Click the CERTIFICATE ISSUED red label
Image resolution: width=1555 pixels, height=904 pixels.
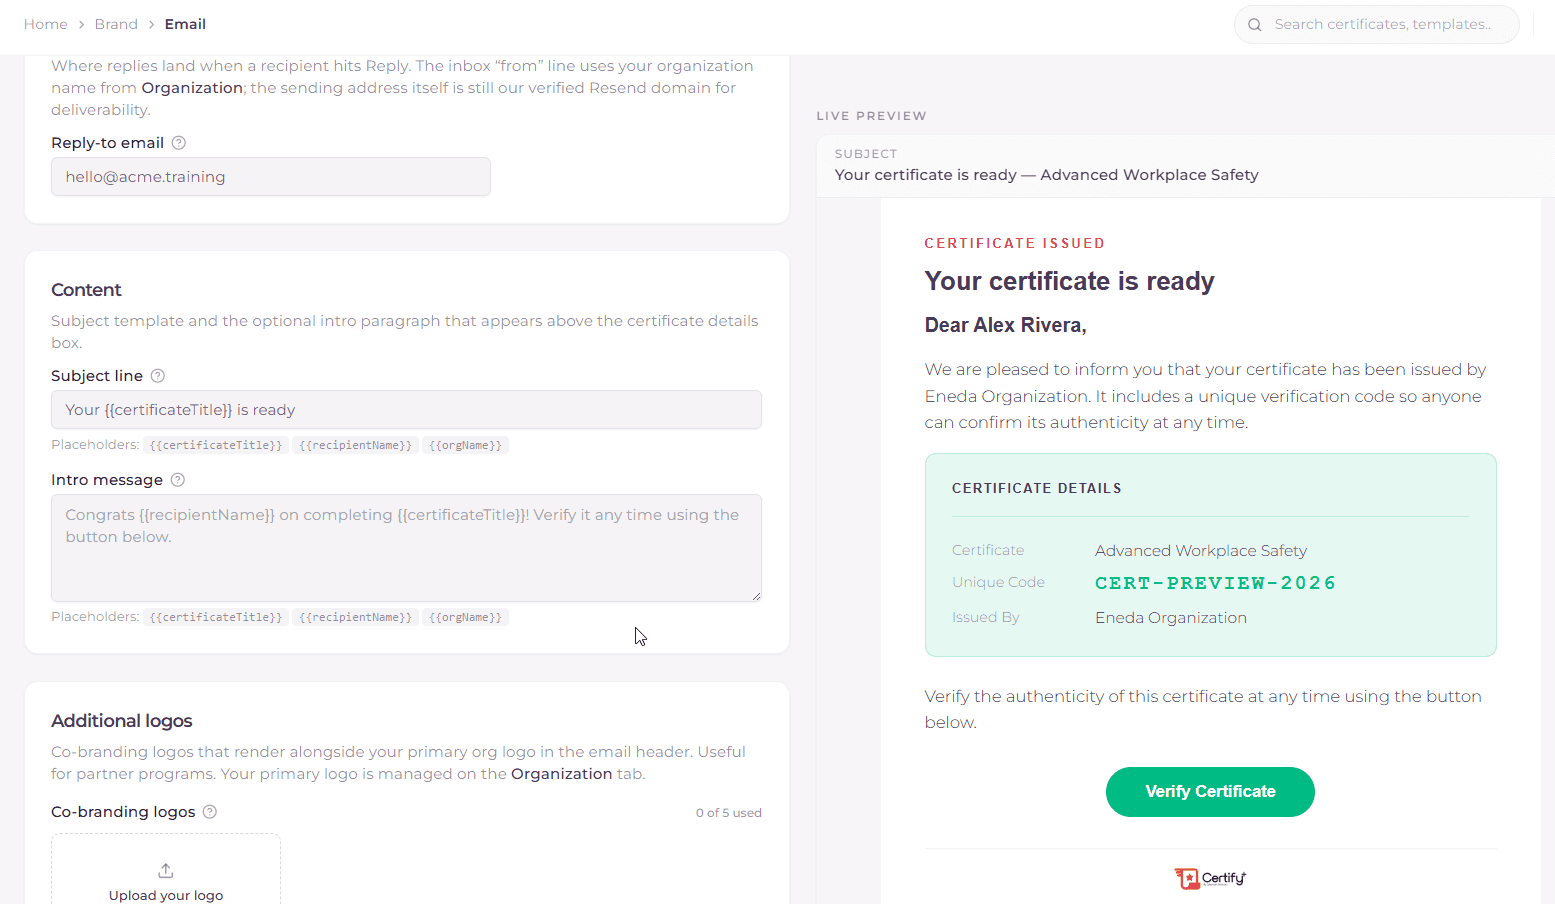point(1014,243)
